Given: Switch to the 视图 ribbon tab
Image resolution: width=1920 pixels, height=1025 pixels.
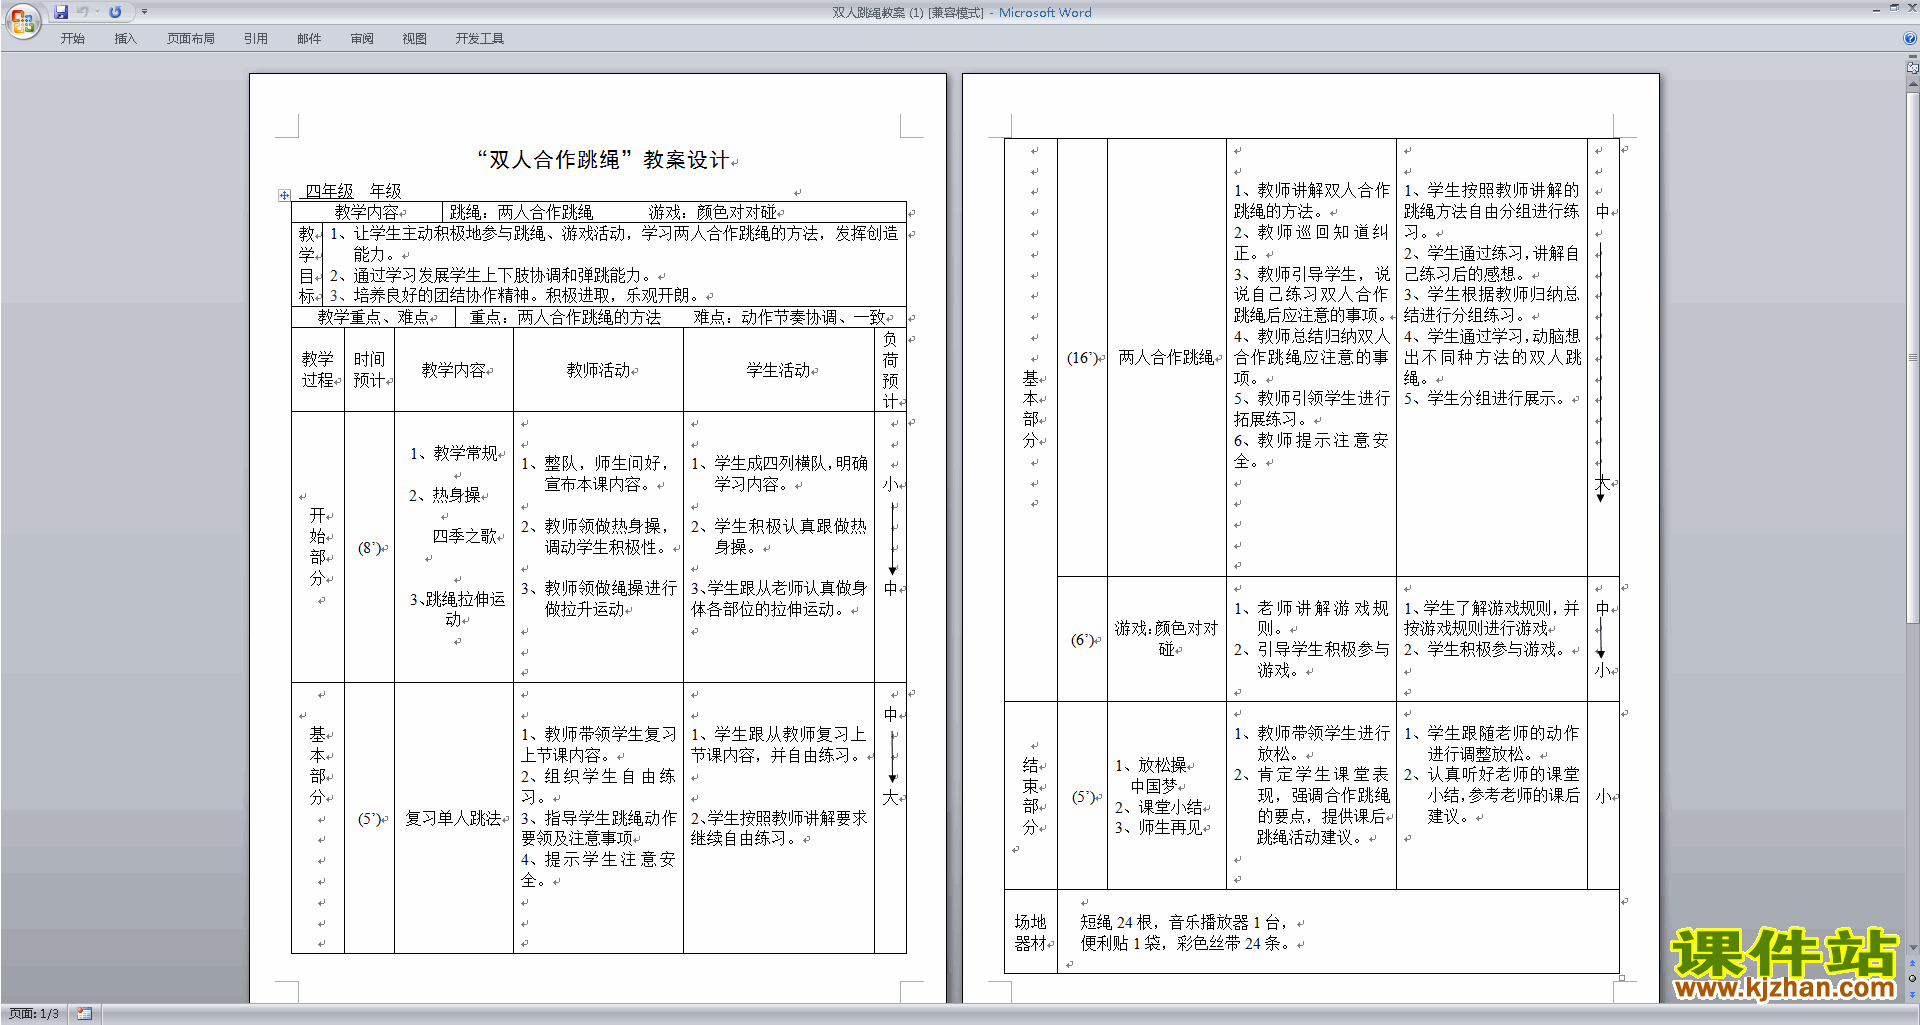Looking at the screenshot, I should [x=414, y=38].
